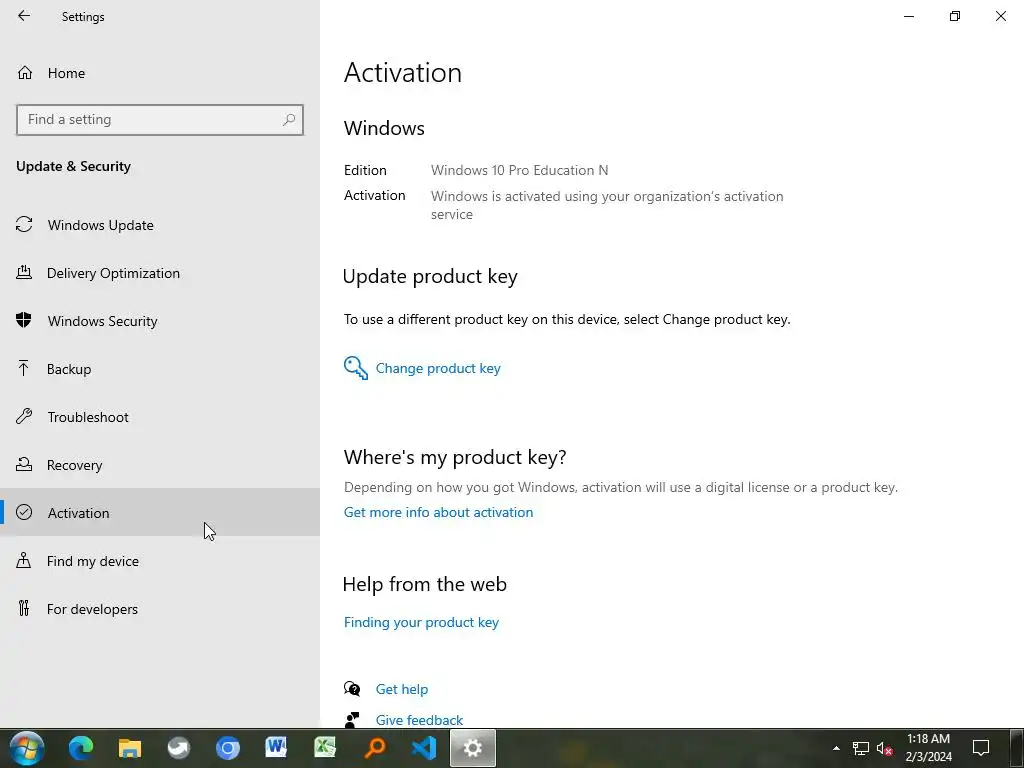The width and height of the screenshot is (1024, 768).
Task: Open the Home settings page
Action: pyautogui.click(x=160, y=73)
